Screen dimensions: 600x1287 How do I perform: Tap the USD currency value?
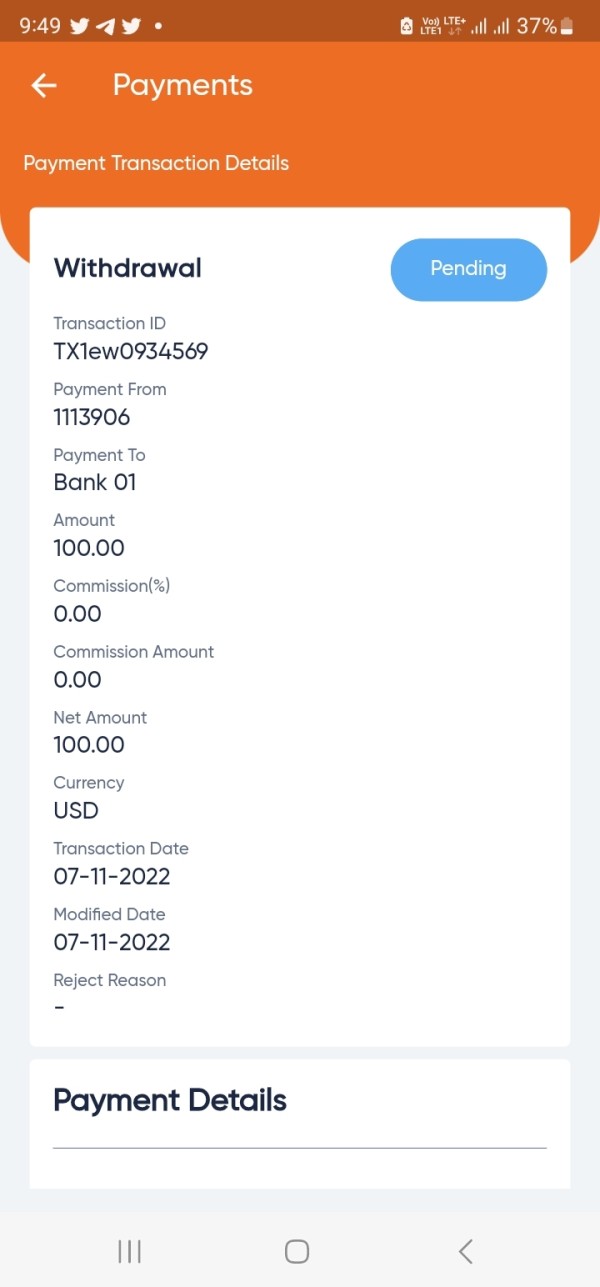tap(76, 811)
